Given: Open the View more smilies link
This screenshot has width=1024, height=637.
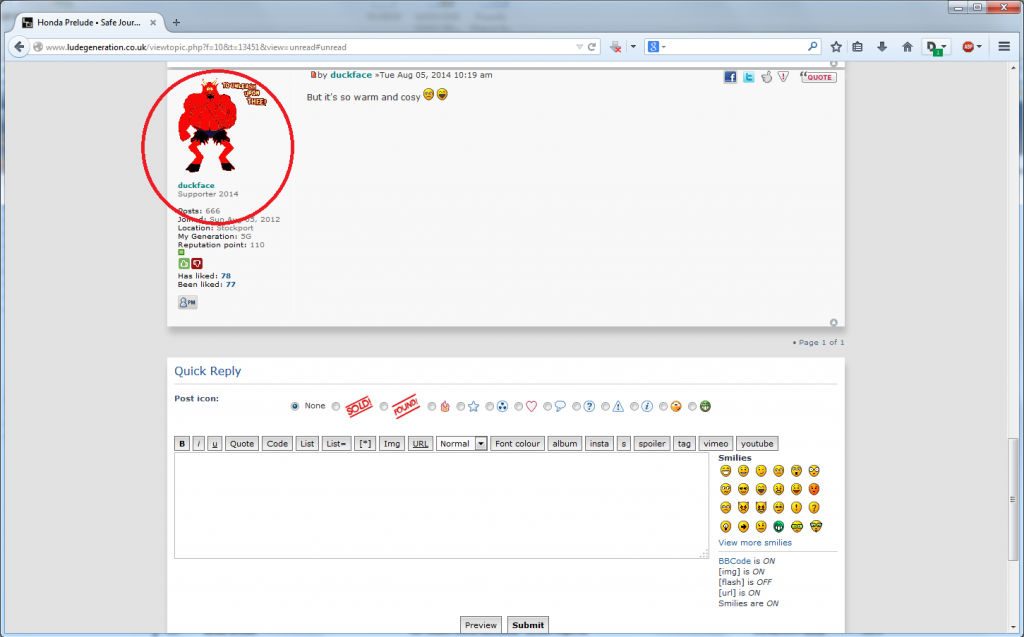Looking at the screenshot, I should pos(755,542).
